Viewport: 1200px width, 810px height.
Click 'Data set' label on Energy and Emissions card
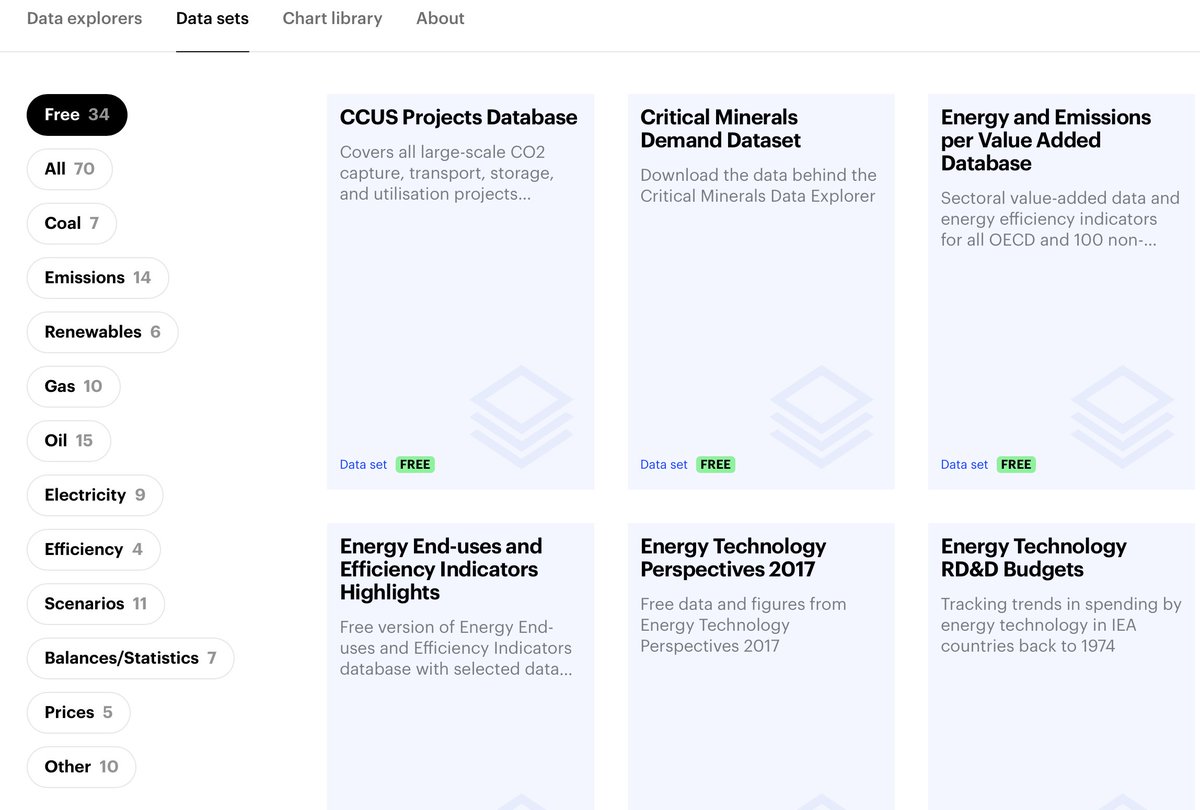coord(964,464)
